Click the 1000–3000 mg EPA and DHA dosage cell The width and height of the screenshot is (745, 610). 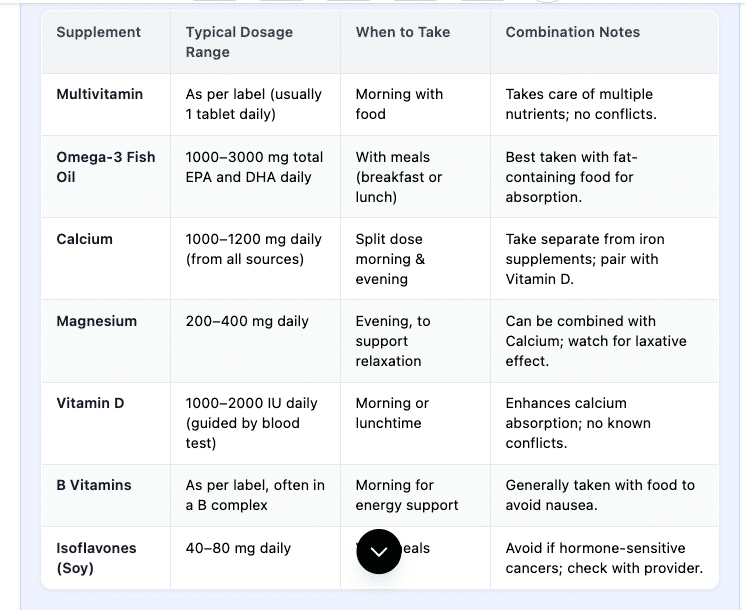click(x=254, y=167)
